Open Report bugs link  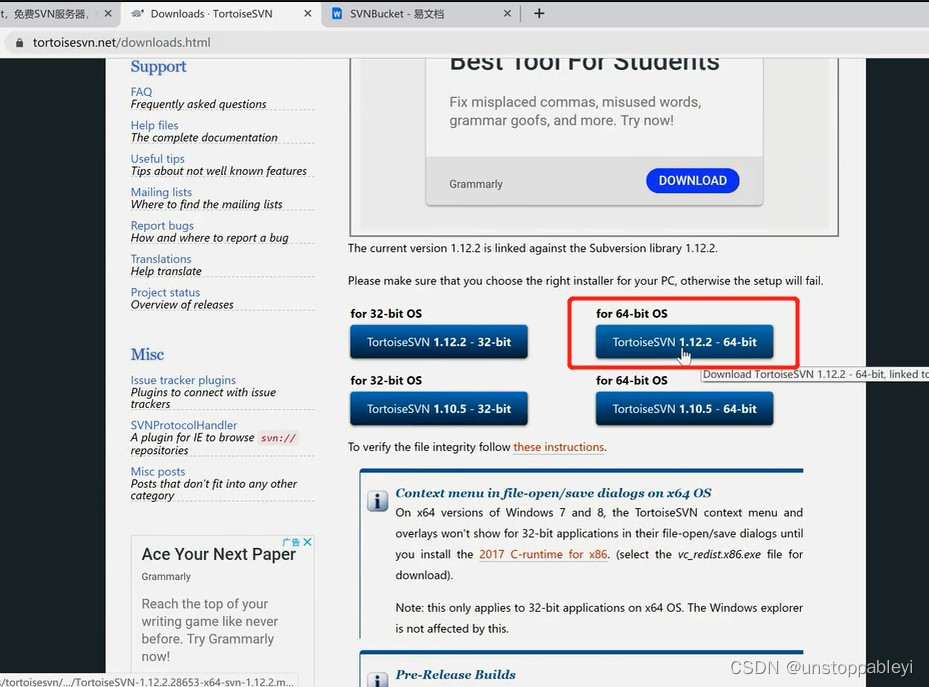tap(162, 226)
